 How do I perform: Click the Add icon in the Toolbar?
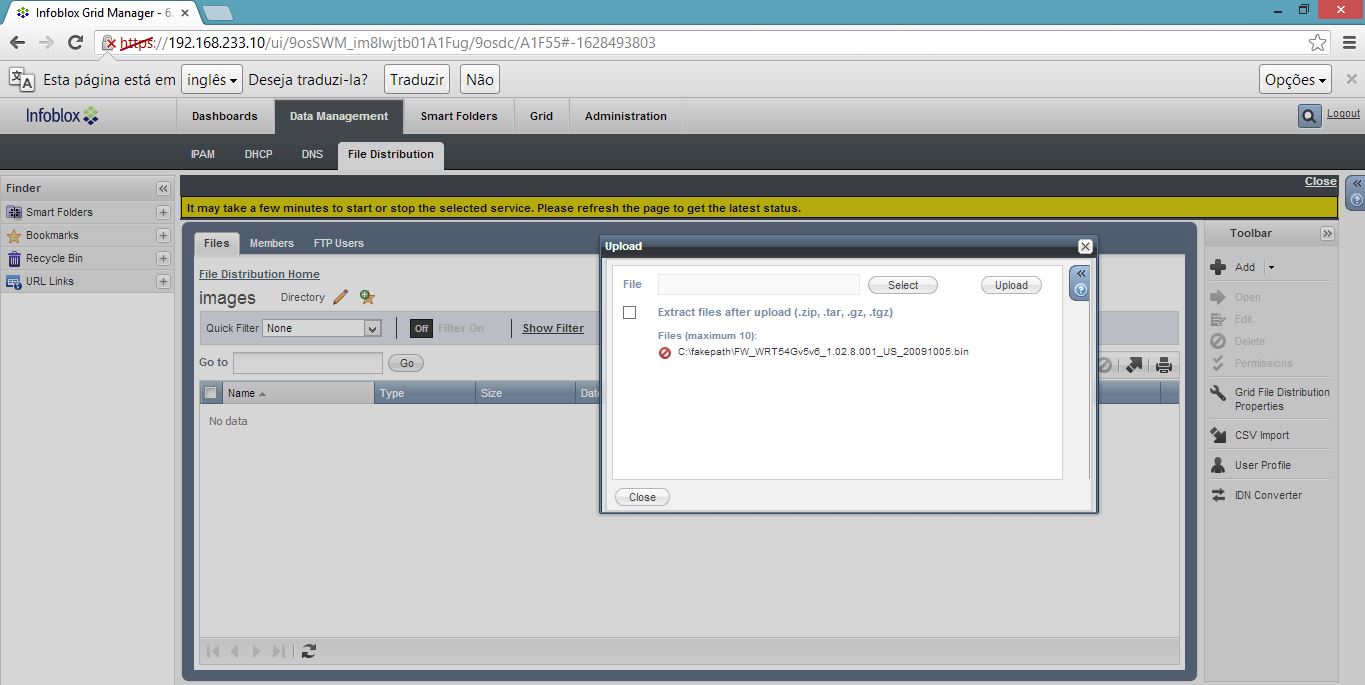coord(1219,267)
